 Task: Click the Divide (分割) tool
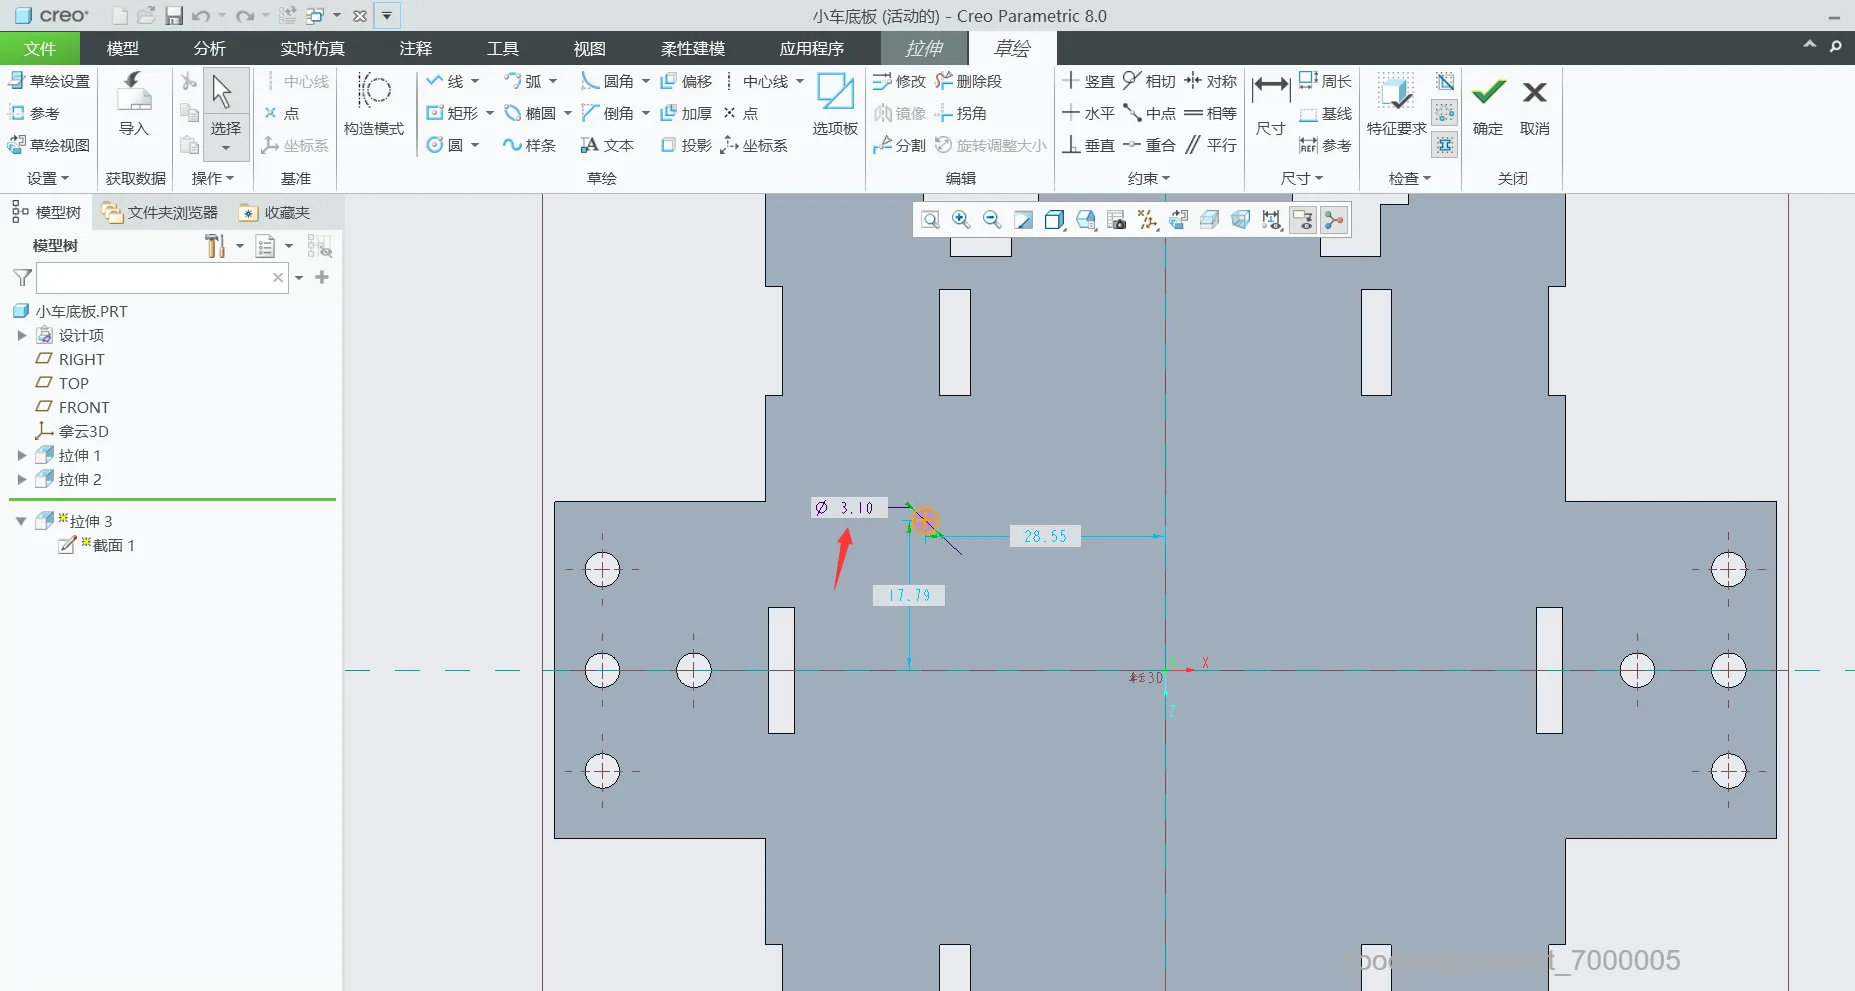tap(899, 145)
